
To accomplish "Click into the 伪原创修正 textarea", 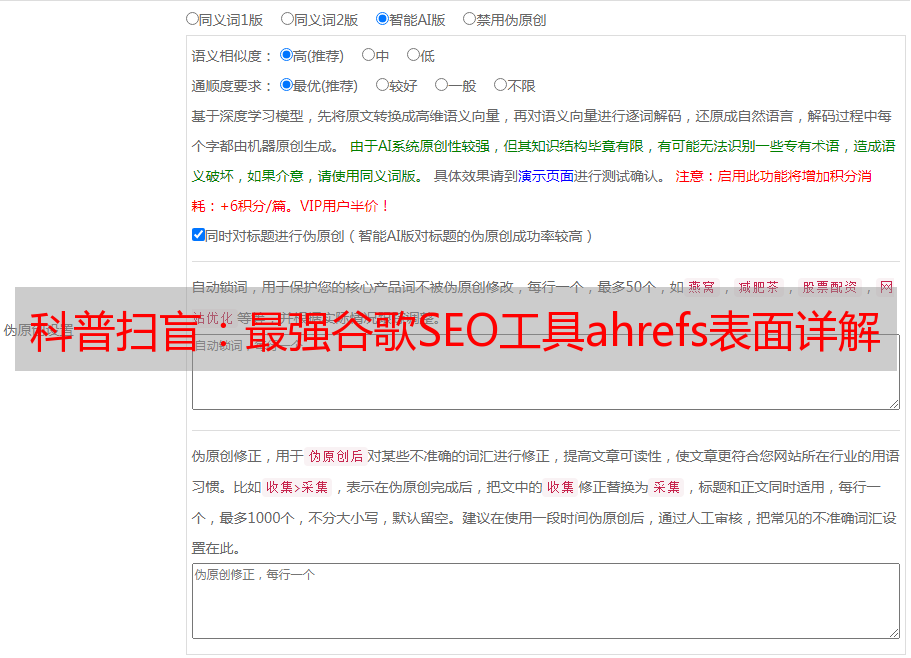I will coord(546,601).
